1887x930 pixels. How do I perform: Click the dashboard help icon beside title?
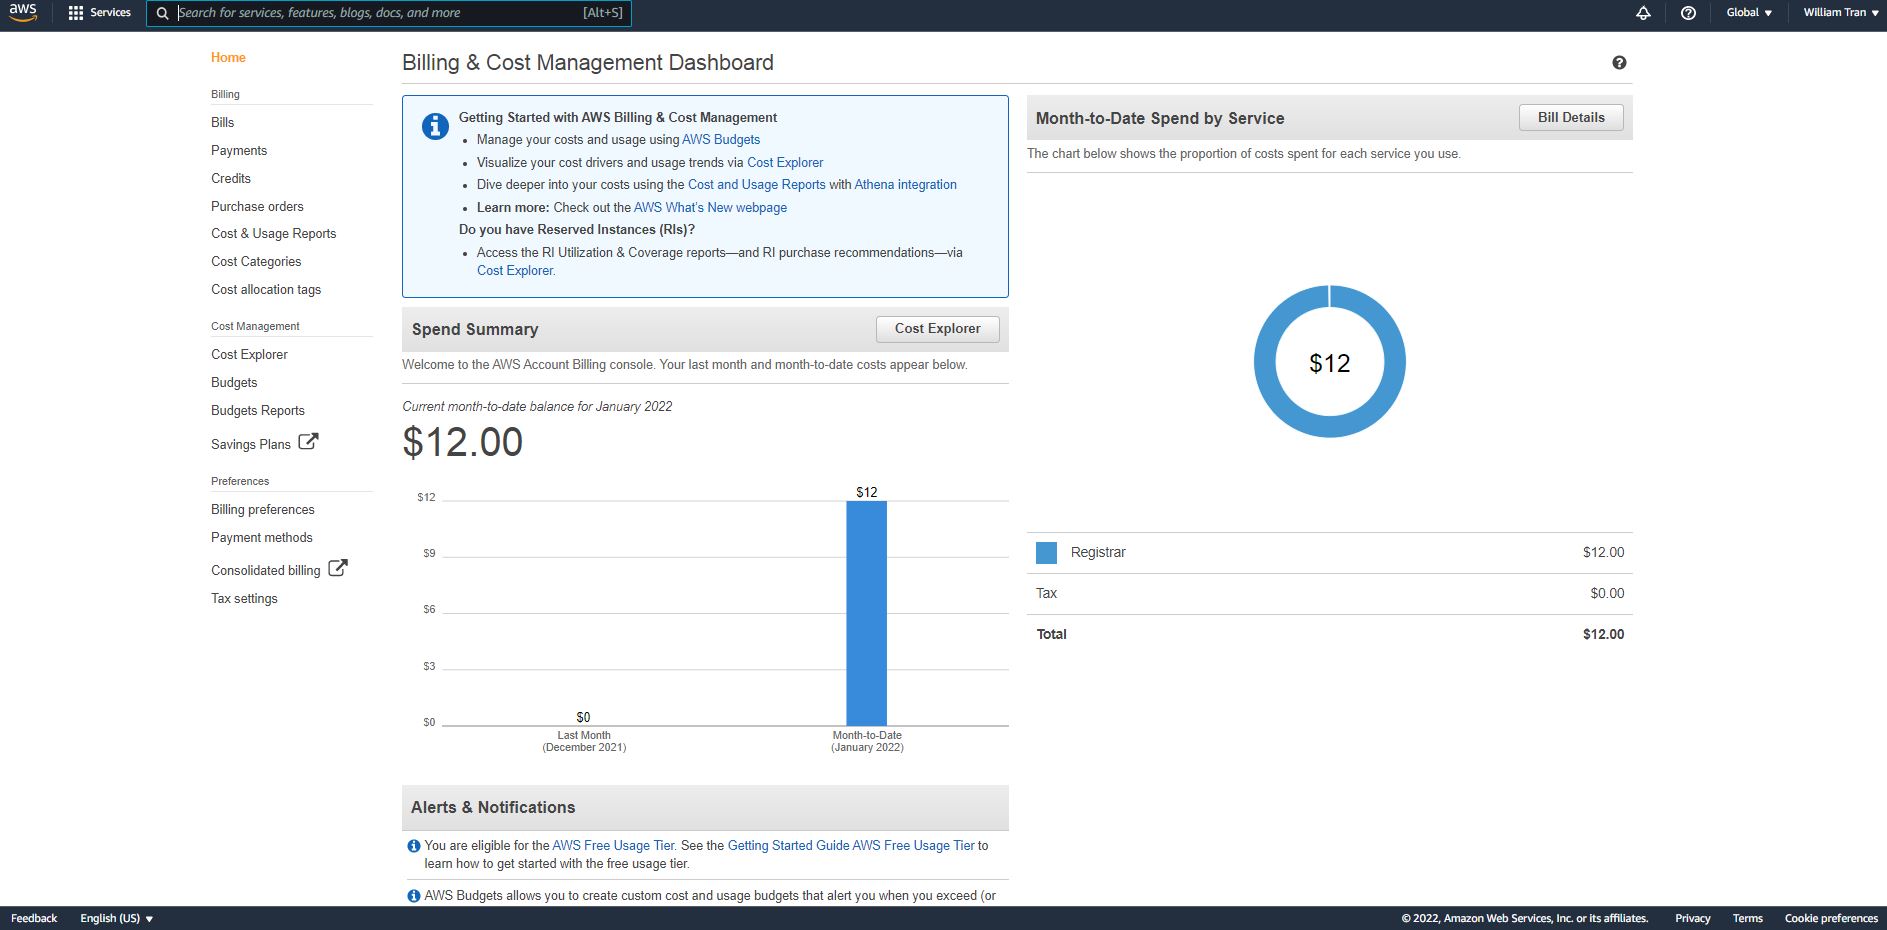pyautogui.click(x=1619, y=63)
